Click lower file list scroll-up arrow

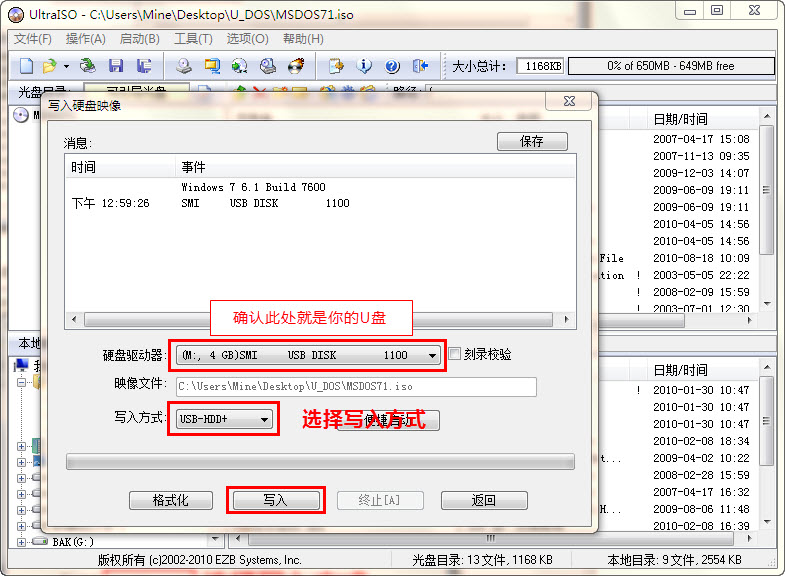(766, 367)
